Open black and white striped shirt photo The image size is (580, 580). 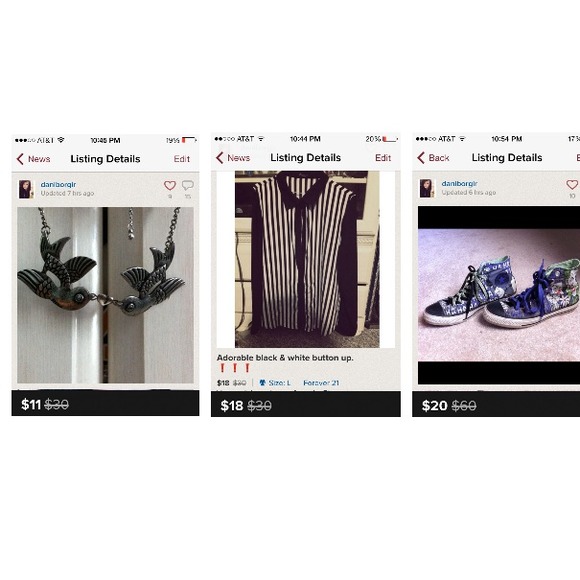[x=306, y=259]
